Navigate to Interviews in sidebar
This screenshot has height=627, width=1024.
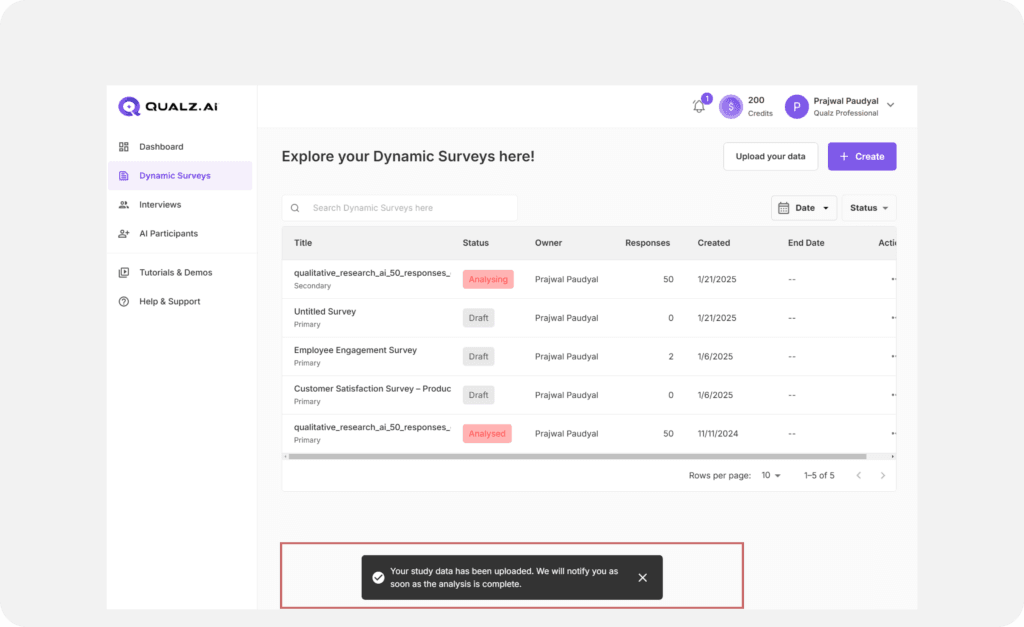pyautogui.click(x=160, y=205)
